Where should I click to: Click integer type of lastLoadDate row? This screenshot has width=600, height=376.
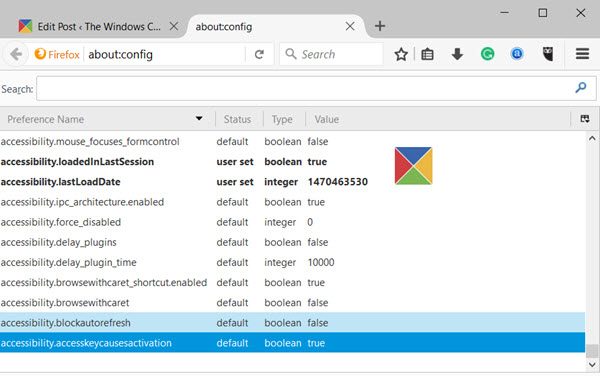tap(281, 182)
